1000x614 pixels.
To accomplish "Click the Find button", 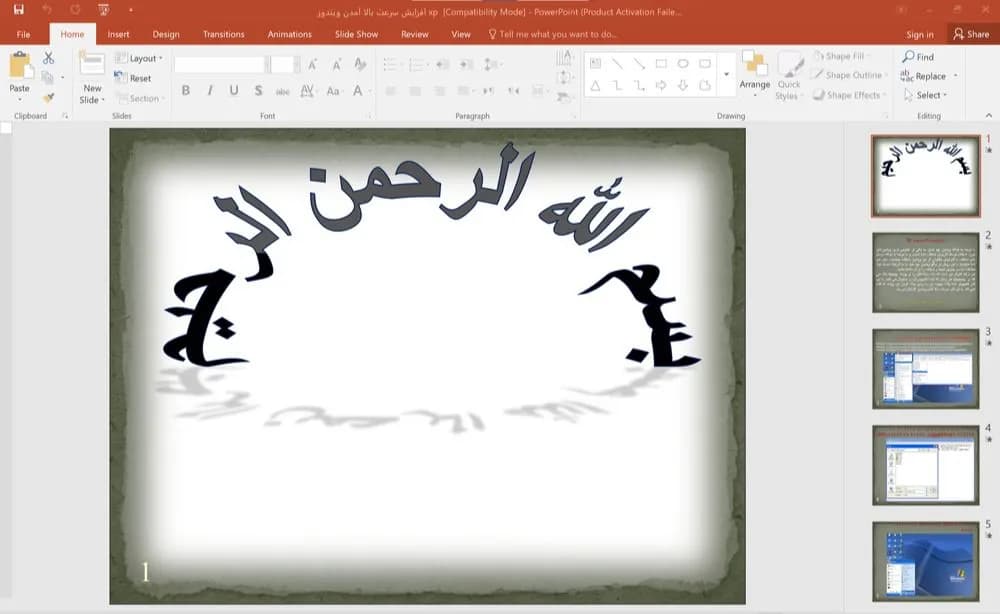I will pyautogui.click(x=918, y=57).
